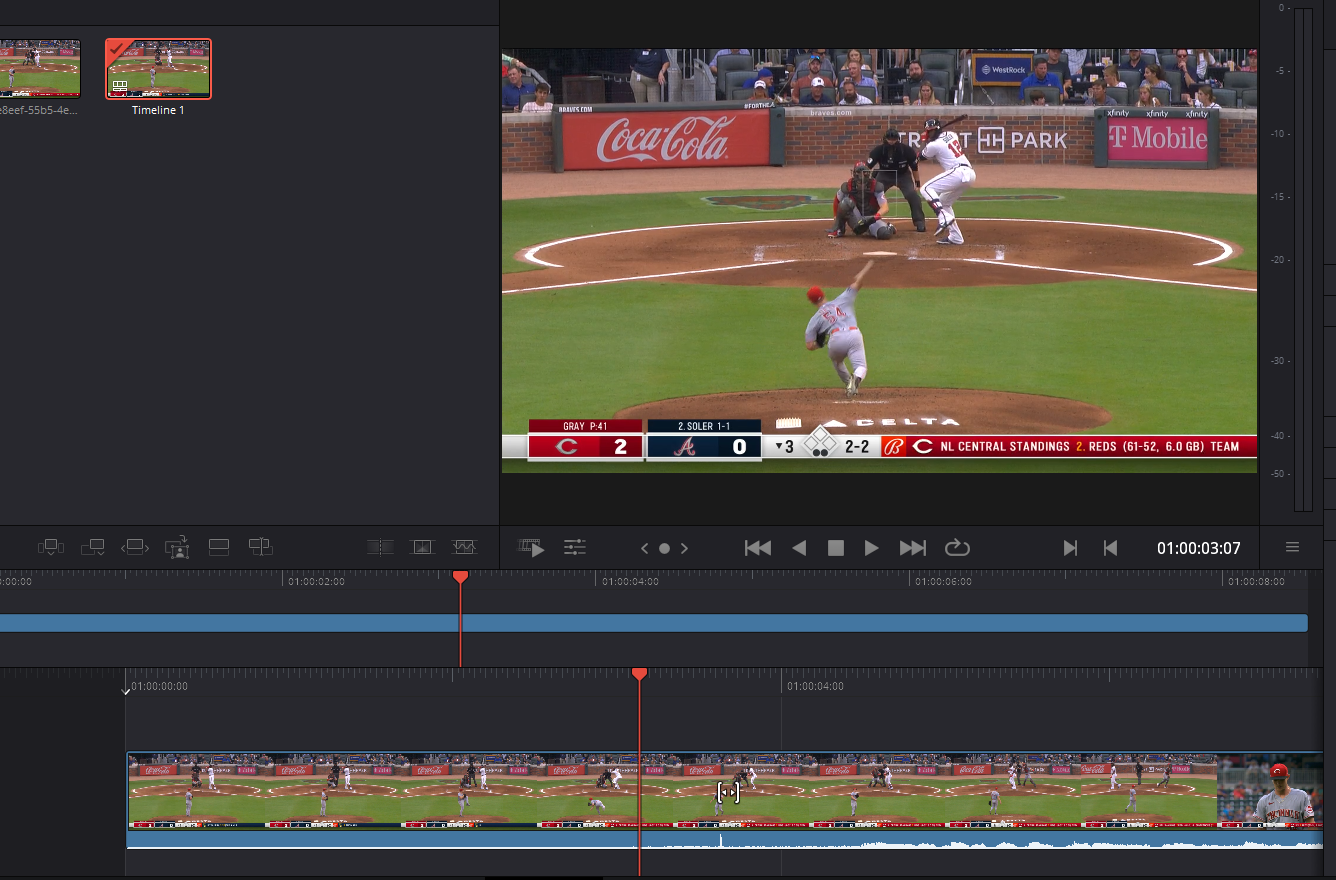Click 01:00:06:00 on the upper ruler
The height and width of the screenshot is (880, 1336).
pos(944,581)
